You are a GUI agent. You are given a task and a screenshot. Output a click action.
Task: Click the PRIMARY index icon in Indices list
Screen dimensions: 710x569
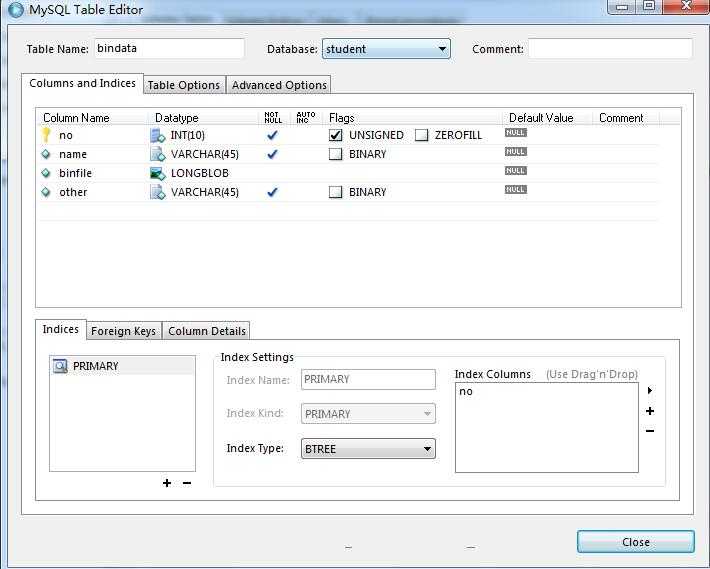click(60, 366)
